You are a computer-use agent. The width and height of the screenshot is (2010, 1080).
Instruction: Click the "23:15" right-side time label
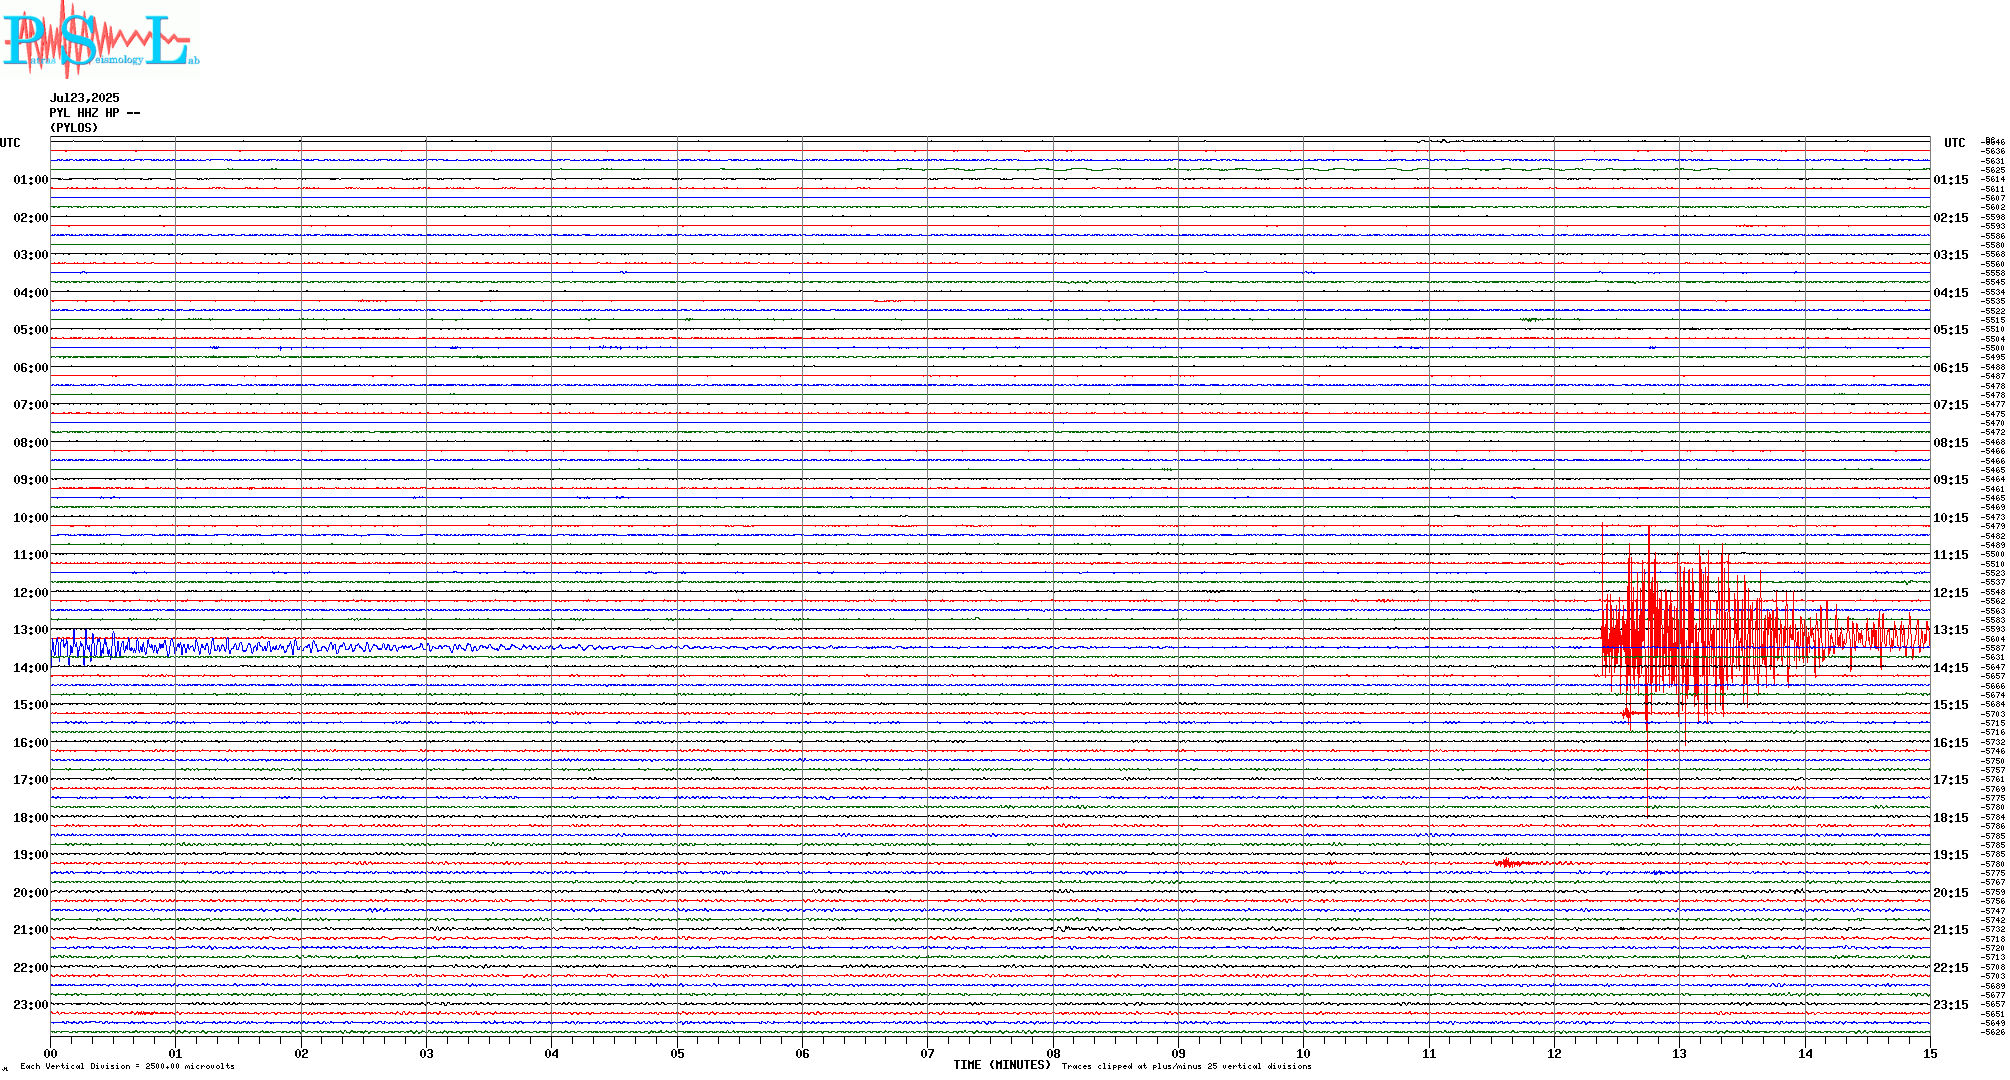coord(1951,1006)
